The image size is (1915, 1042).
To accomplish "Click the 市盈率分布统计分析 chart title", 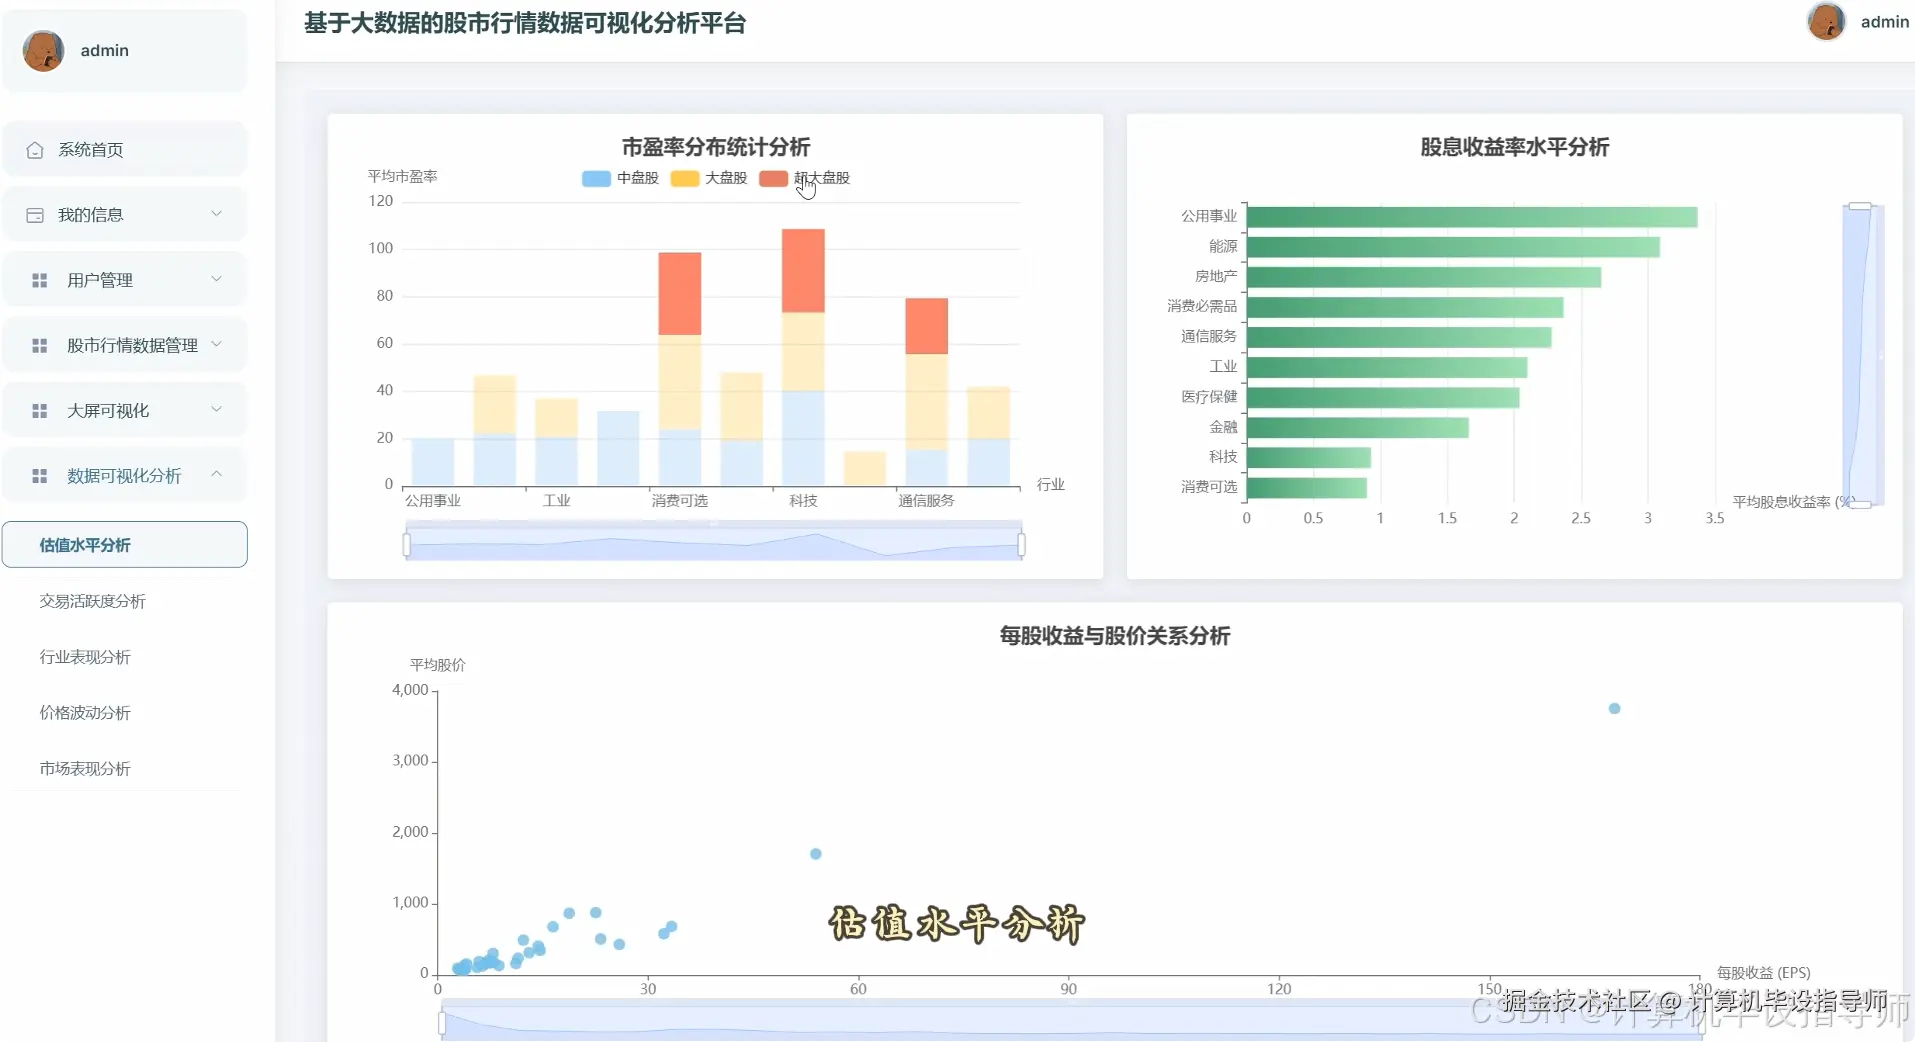I will click(x=716, y=147).
